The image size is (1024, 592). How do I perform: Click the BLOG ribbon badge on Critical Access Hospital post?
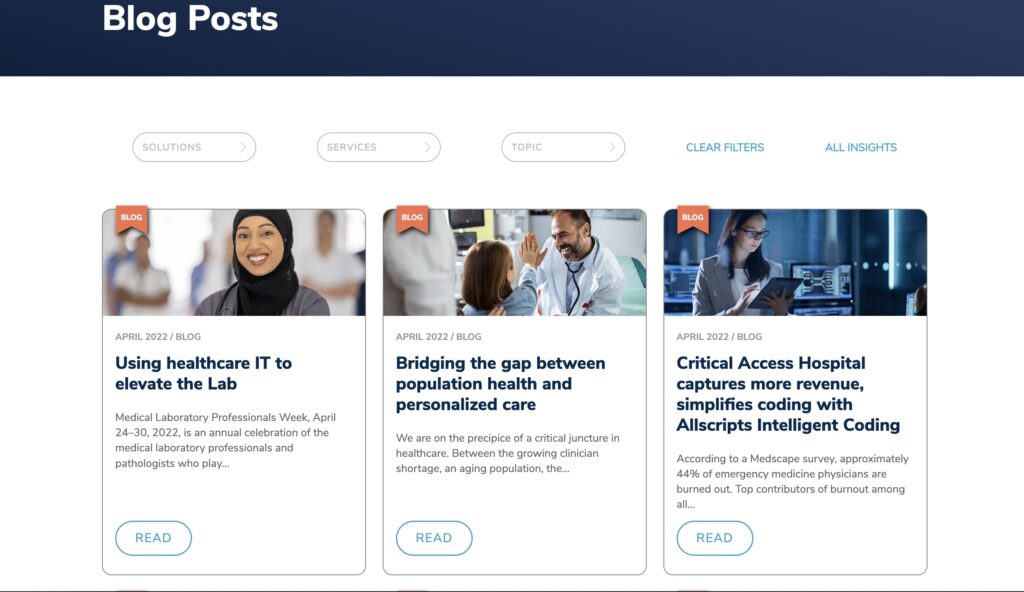(693, 219)
